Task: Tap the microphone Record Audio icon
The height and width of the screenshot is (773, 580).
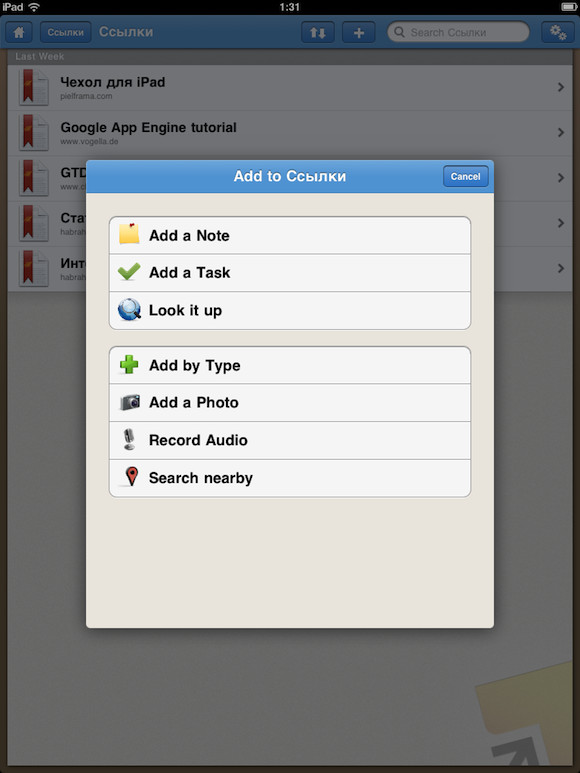Action: tap(129, 439)
